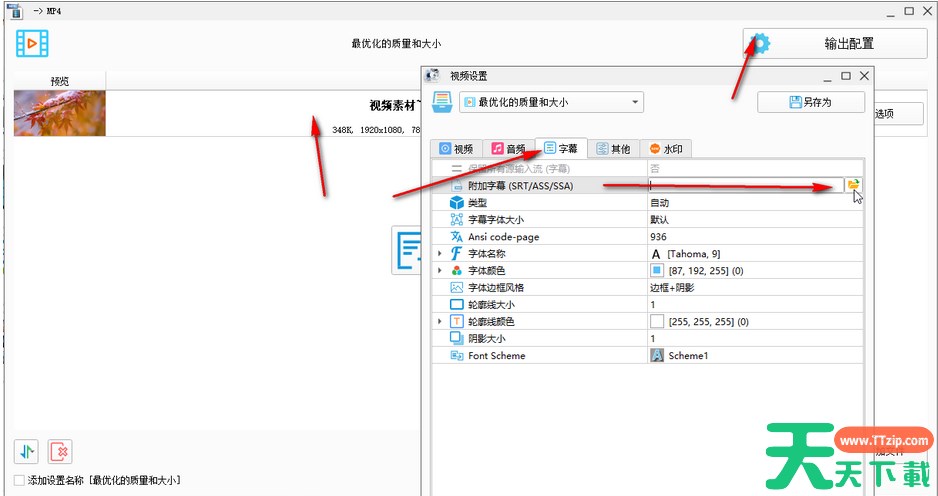Open 输出配置 output settings button
938x496 pixels.
[835, 44]
